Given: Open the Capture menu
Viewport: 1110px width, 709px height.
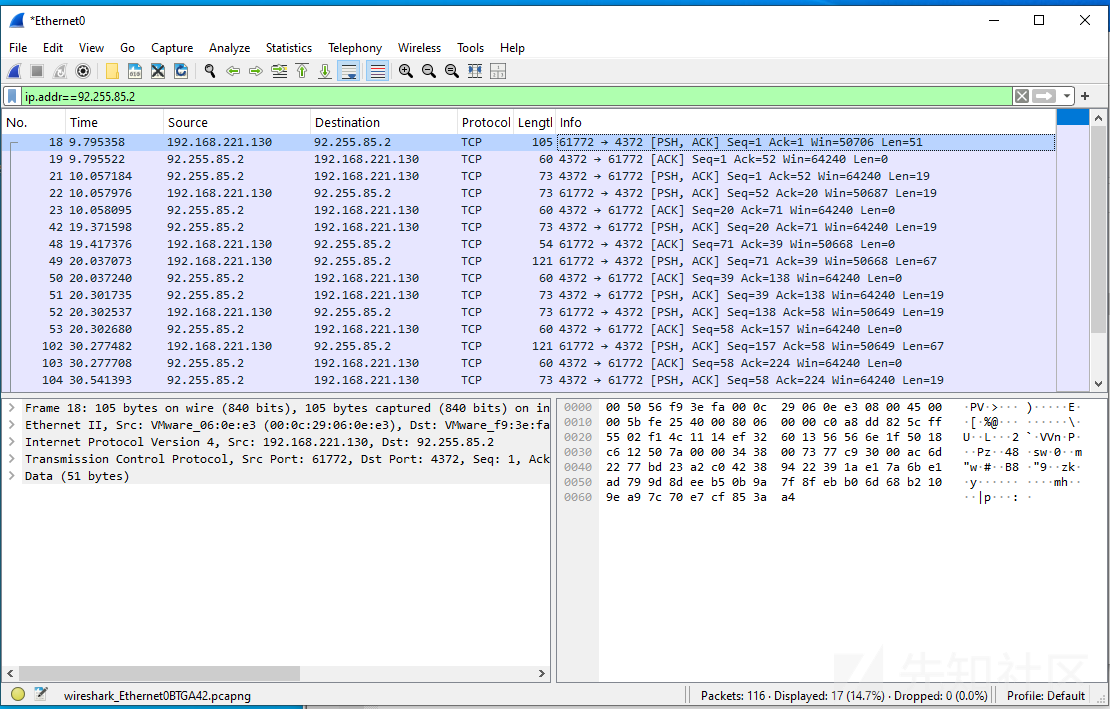Looking at the screenshot, I should pos(172,47).
